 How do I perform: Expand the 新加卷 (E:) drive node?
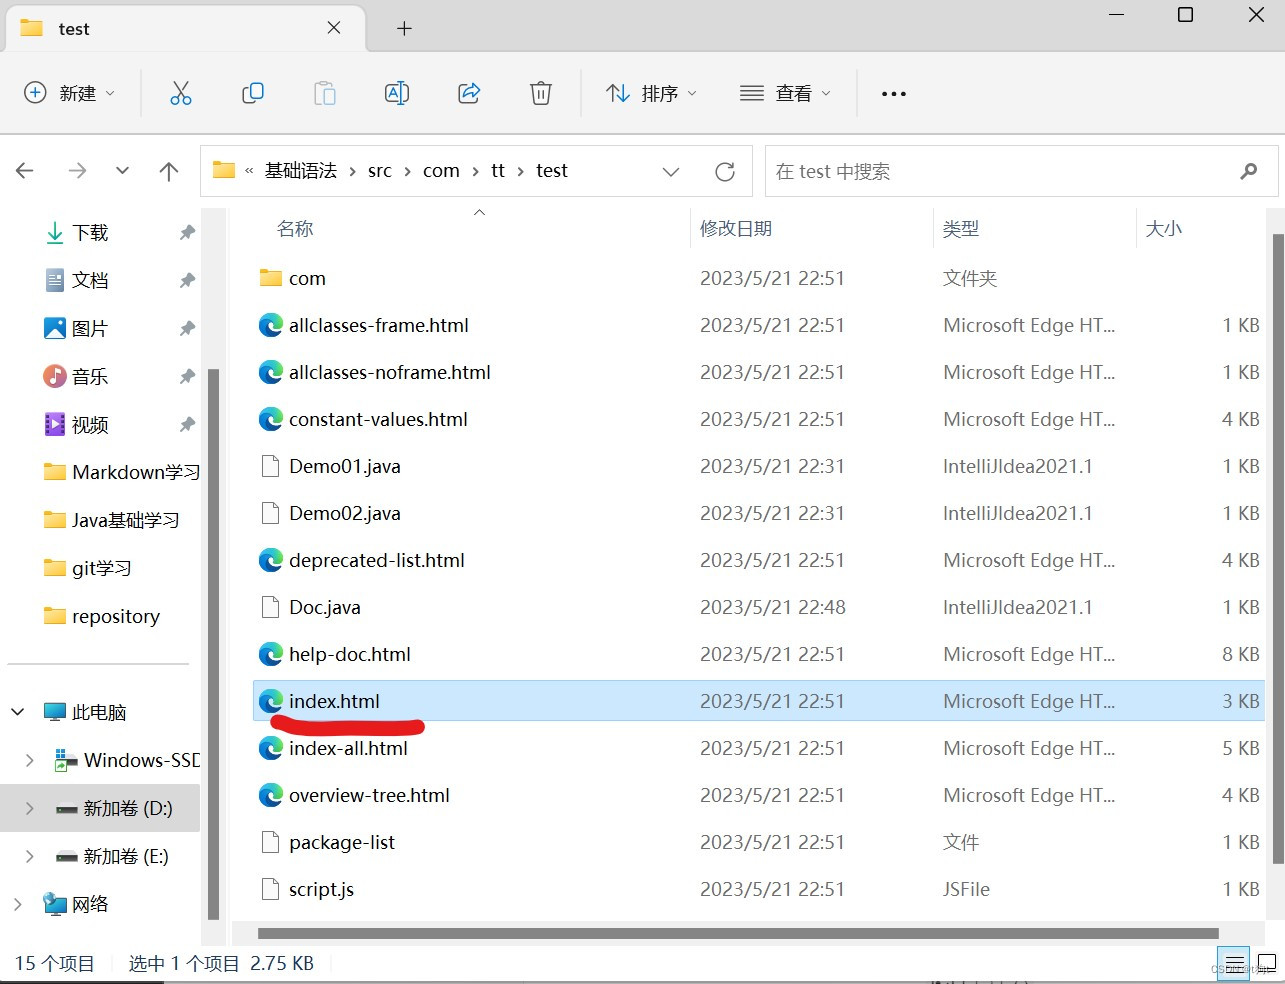click(30, 856)
